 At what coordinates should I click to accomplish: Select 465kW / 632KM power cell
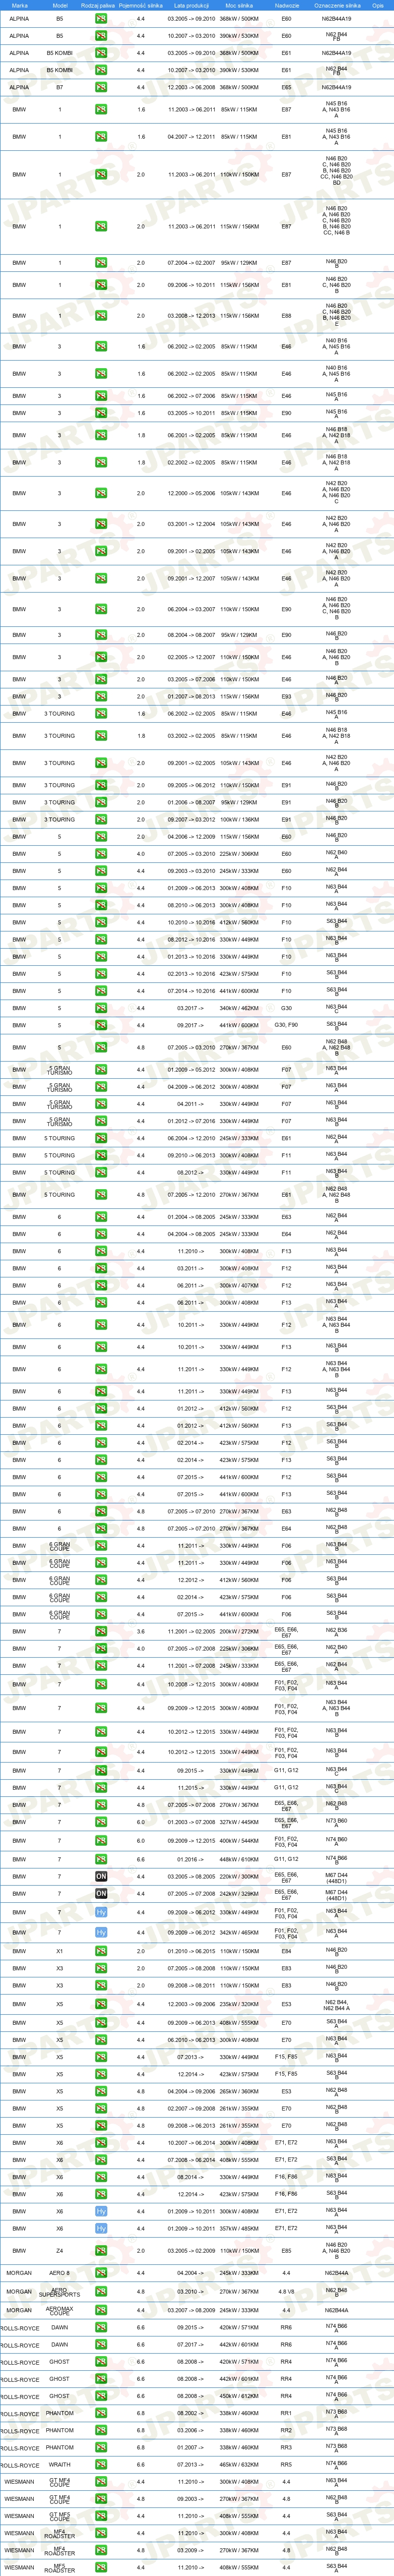tap(239, 2464)
